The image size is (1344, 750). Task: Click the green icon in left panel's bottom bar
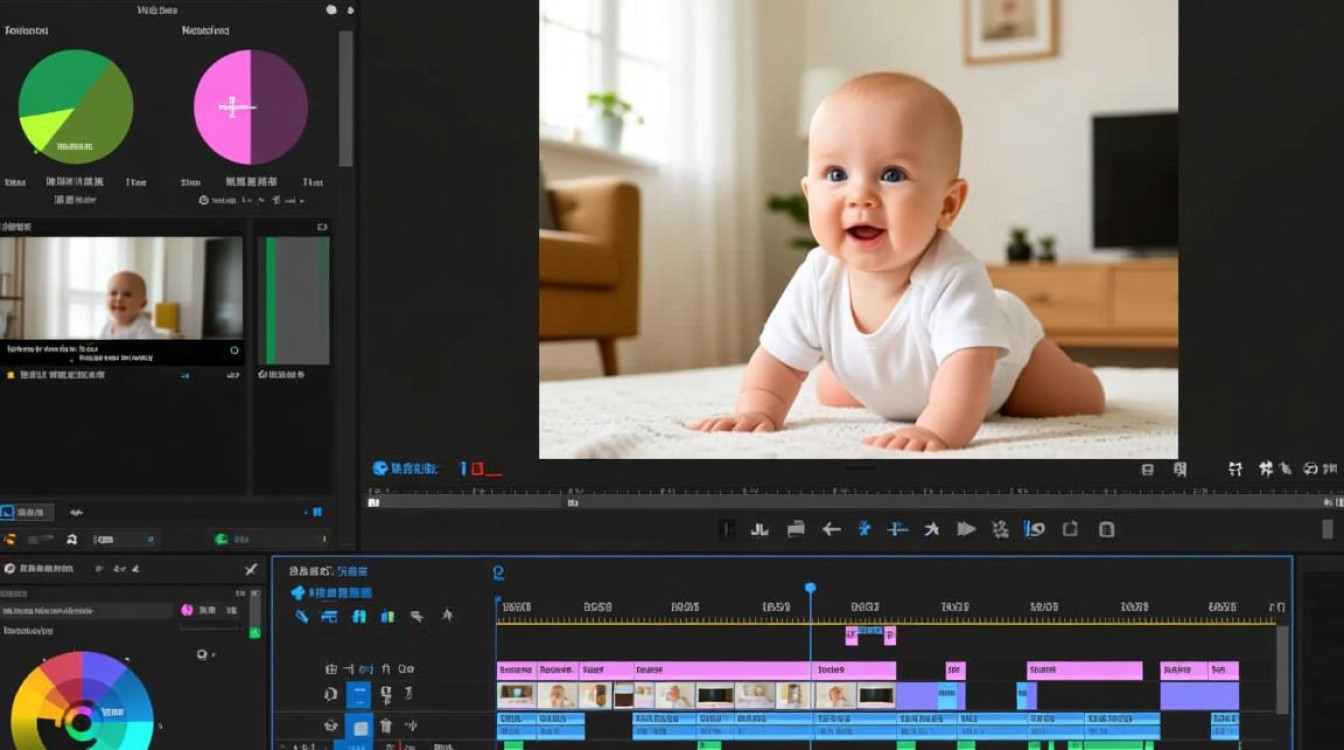coord(221,539)
